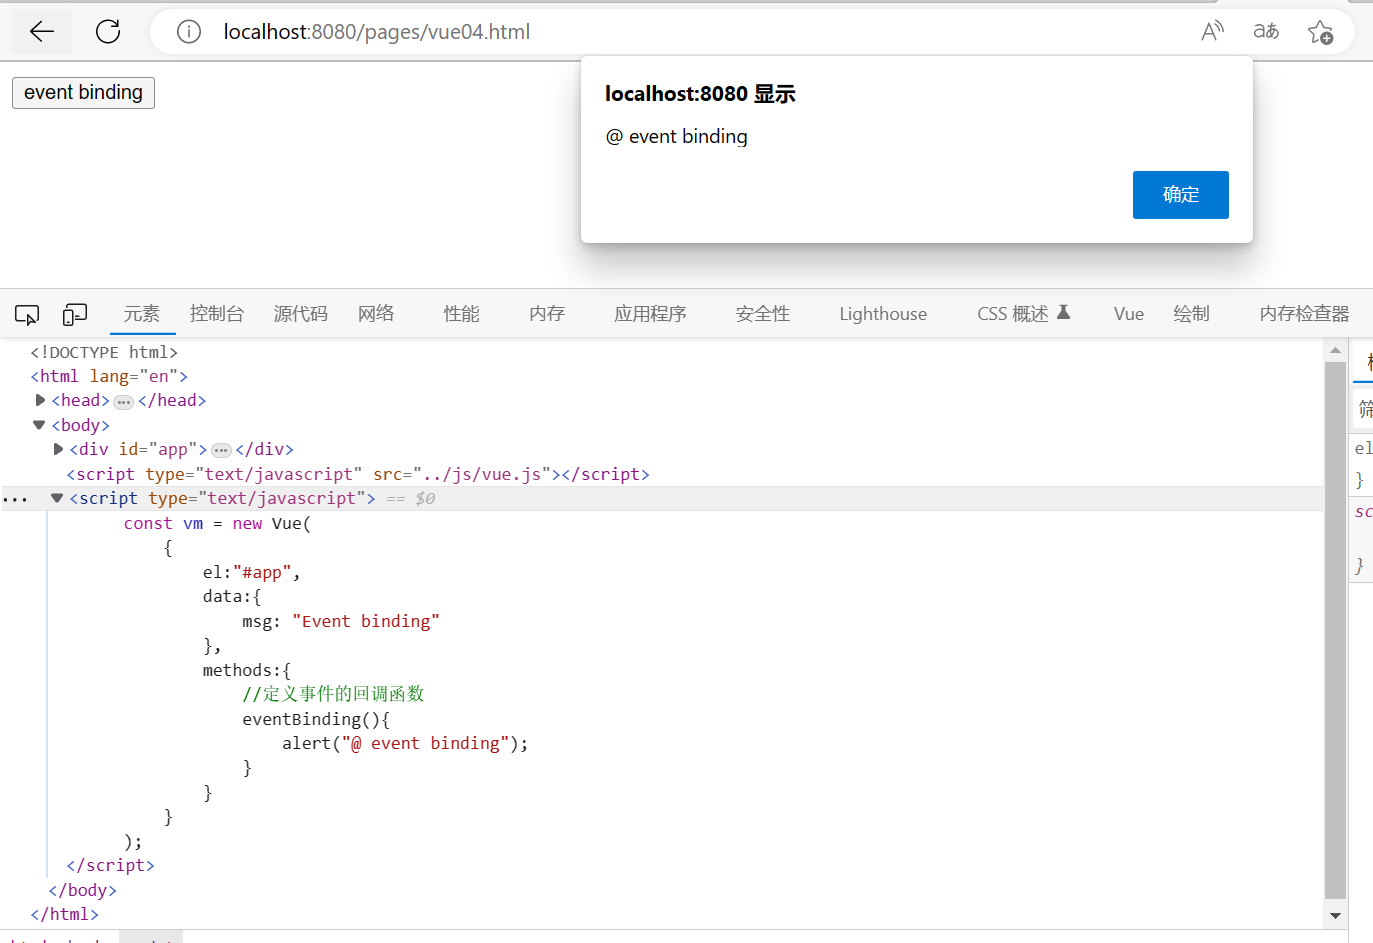Select the html lang="en" node

tap(109, 376)
